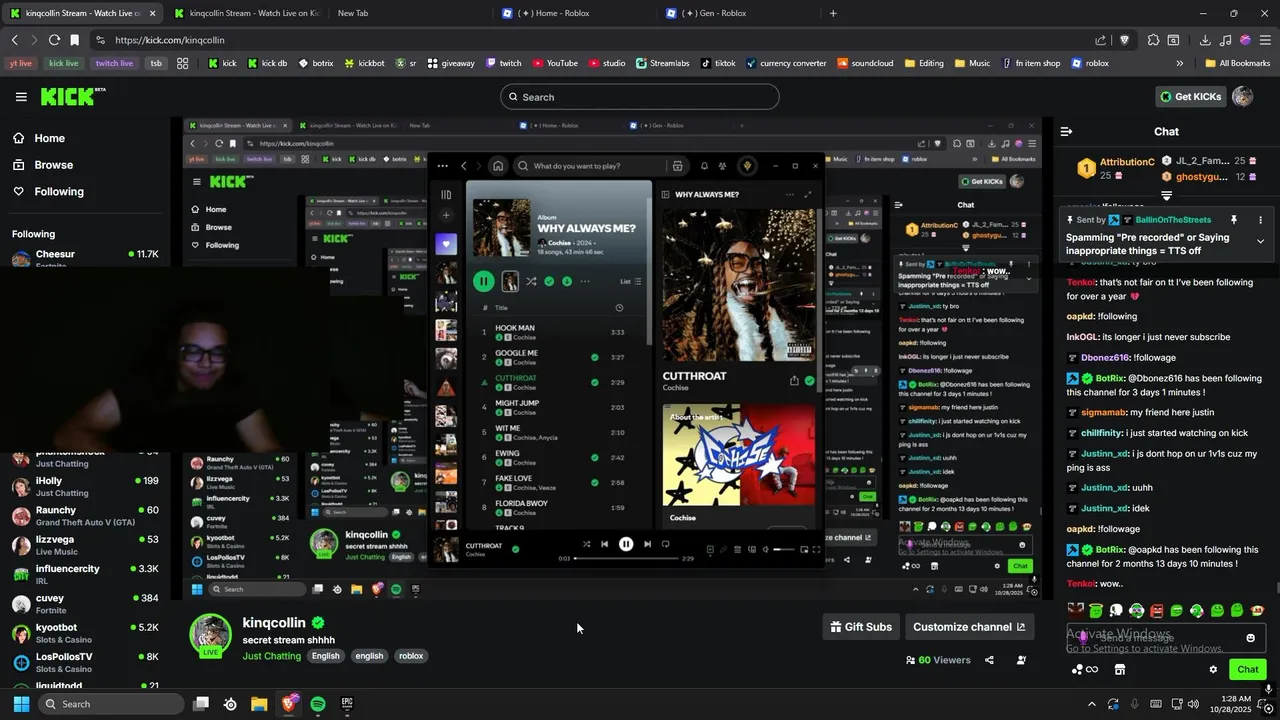Open the bookmarks bar apps grid icon
Screen dimensions: 1280x720
pos(182,63)
